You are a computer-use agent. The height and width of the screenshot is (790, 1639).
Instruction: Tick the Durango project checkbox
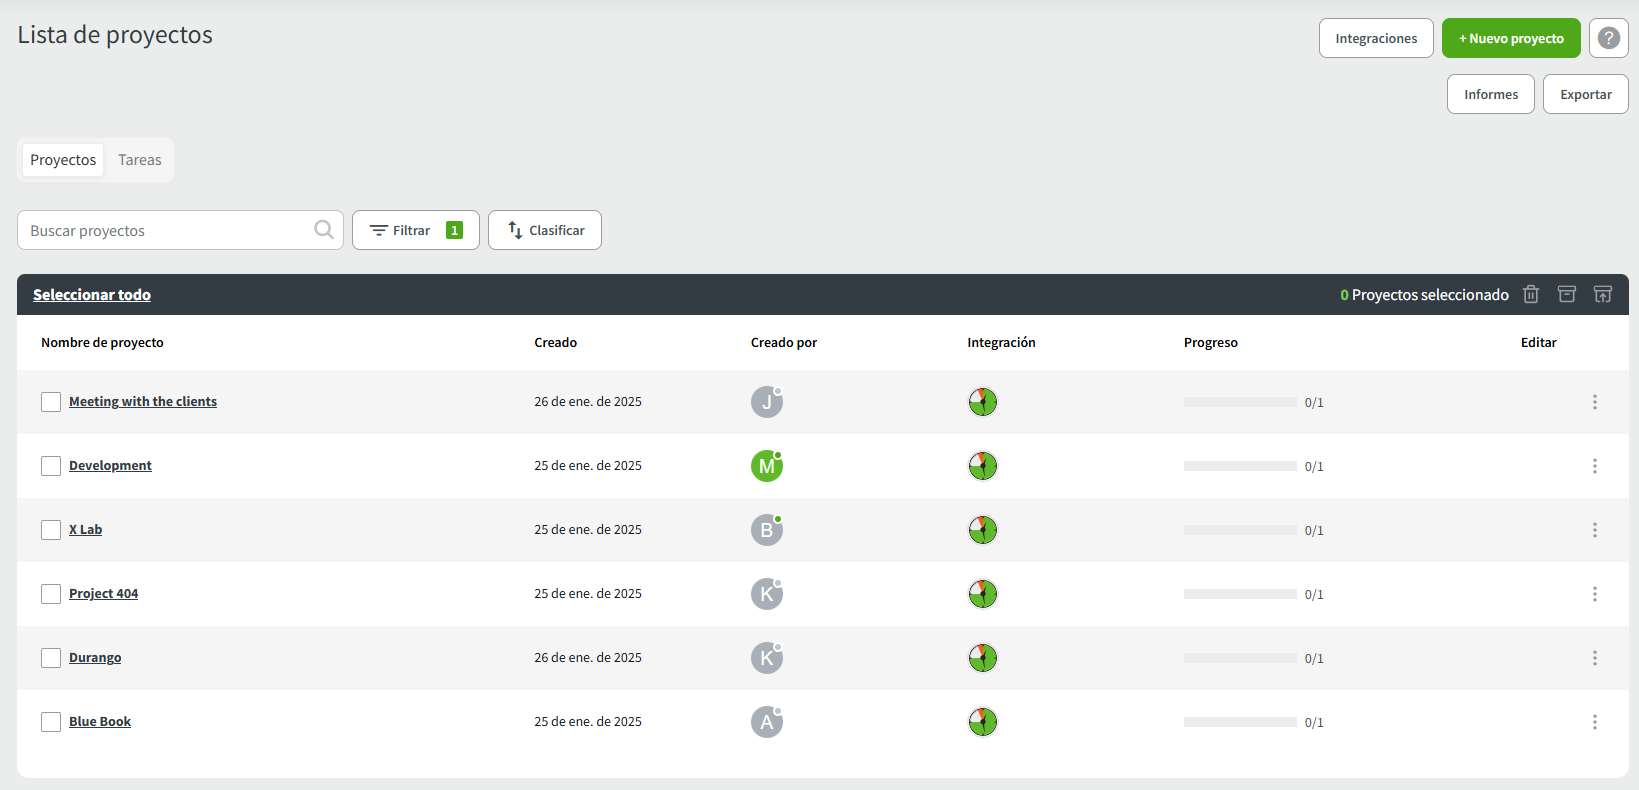pos(51,658)
